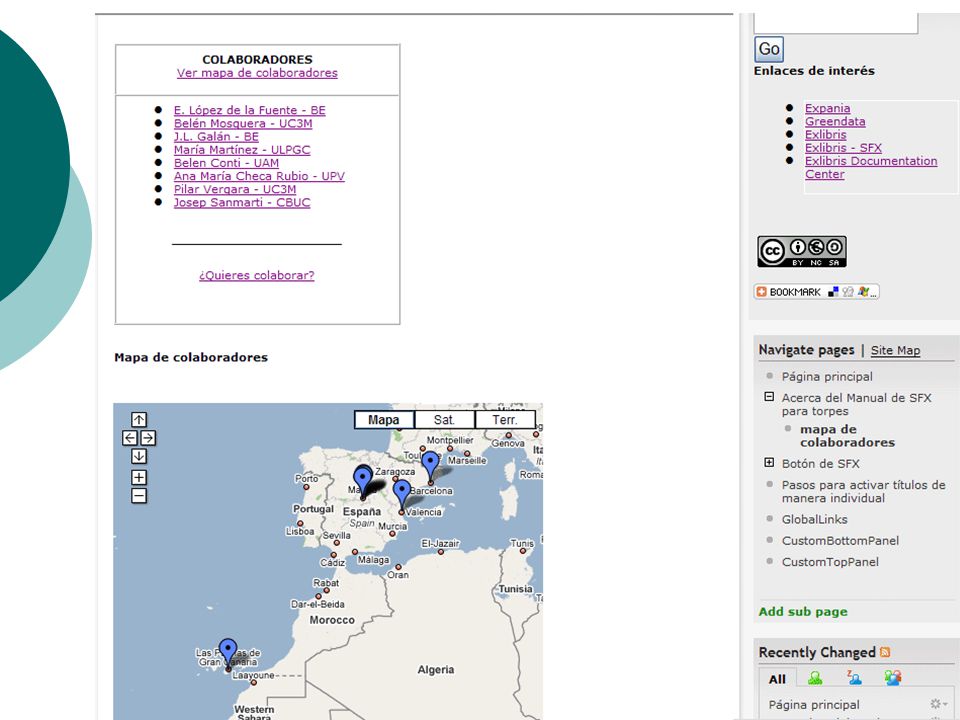960x720 pixels.
Task: Expand the Botón de SFX node
Action: (x=769, y=462)
